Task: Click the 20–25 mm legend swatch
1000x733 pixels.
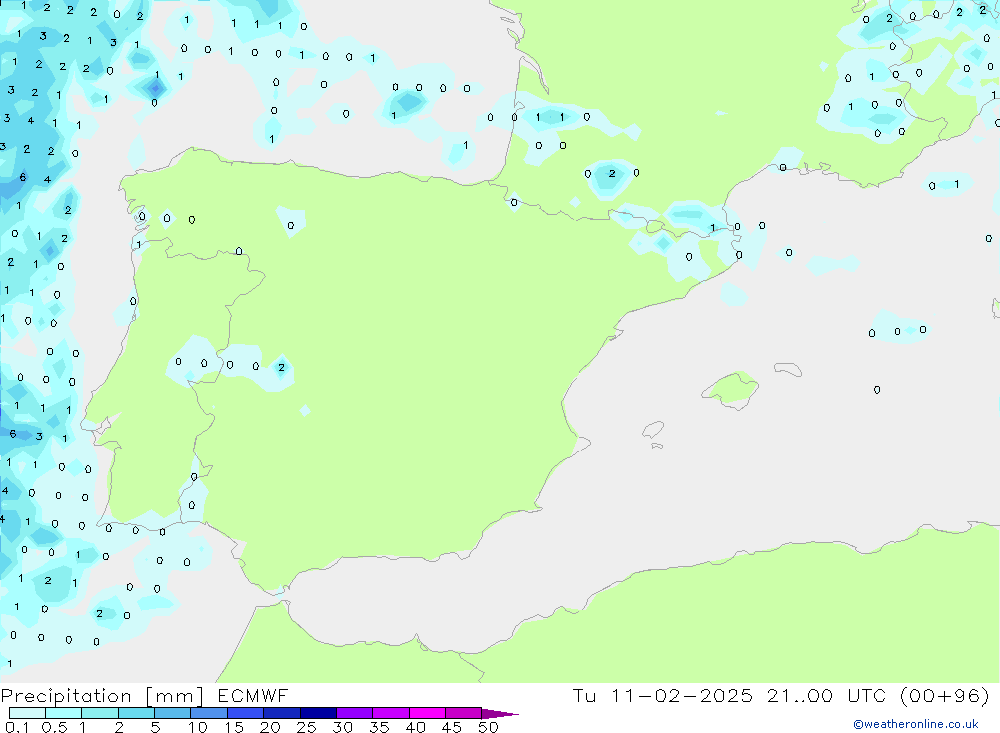Action: (282, 713)
